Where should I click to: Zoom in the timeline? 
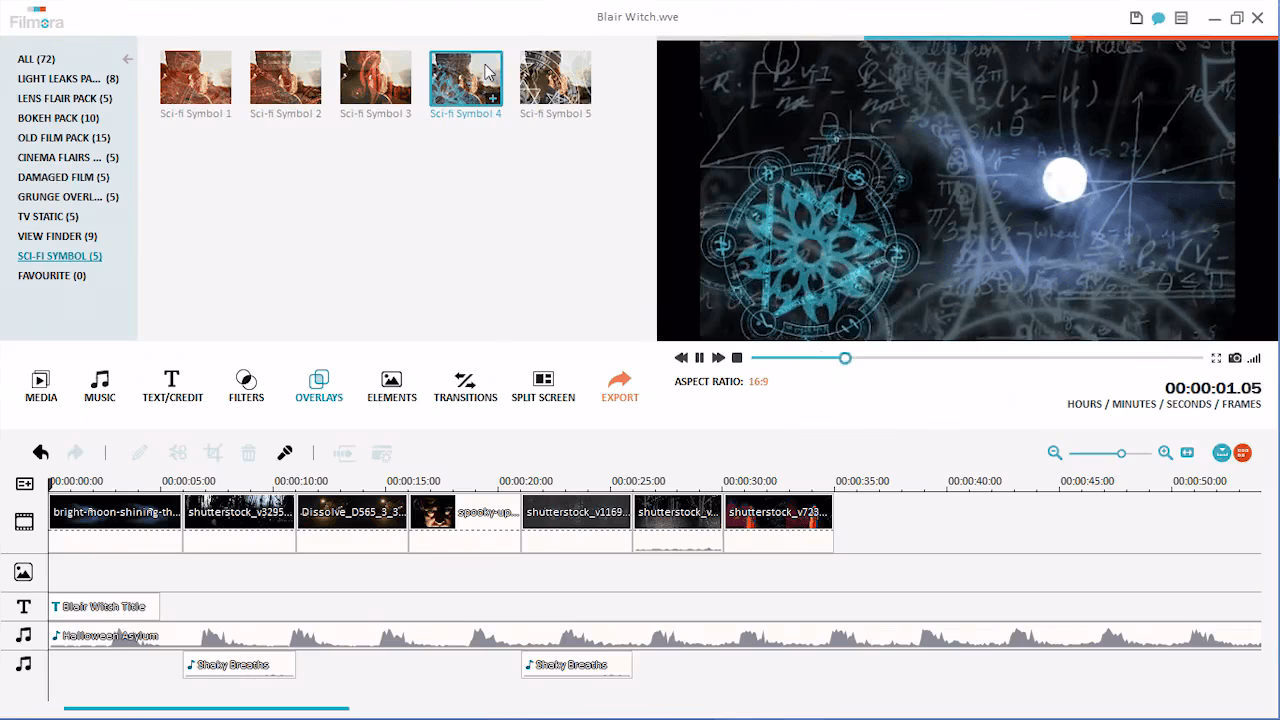click(x=1165, y=453)
